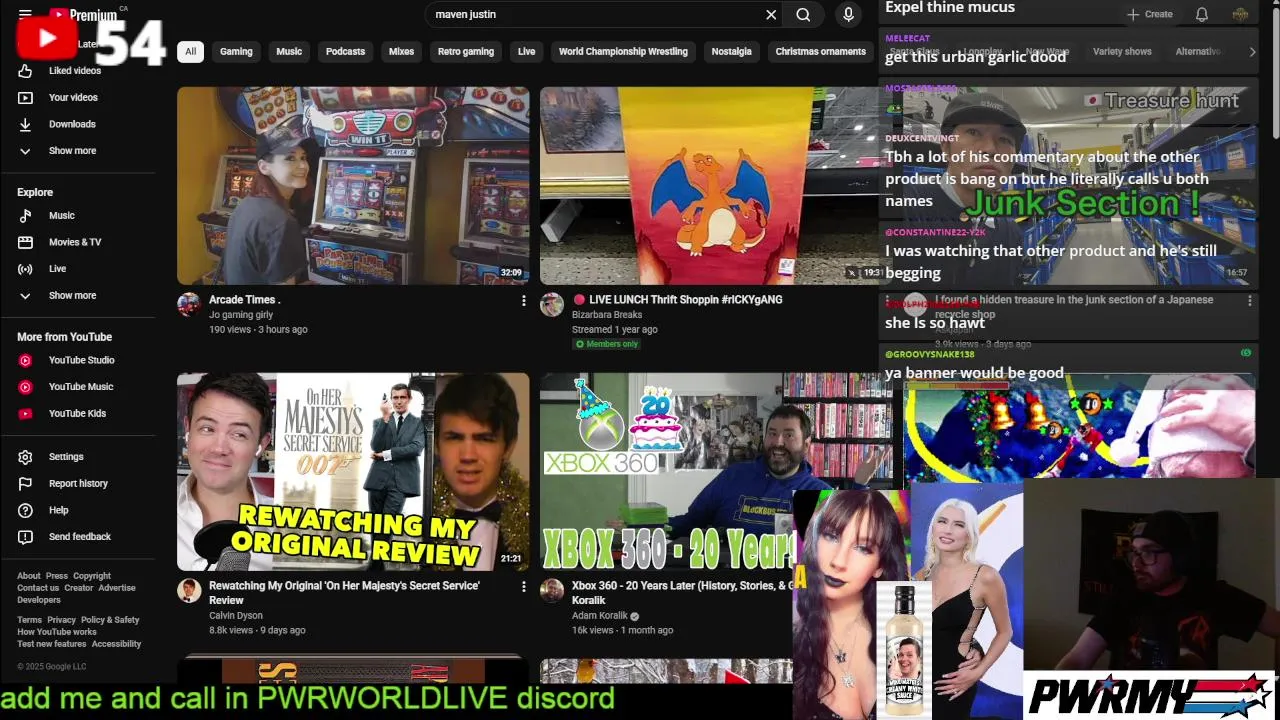Viewport: 1280px width, 720px height.
Task: Select the Live filter chip
Action: 526,51
